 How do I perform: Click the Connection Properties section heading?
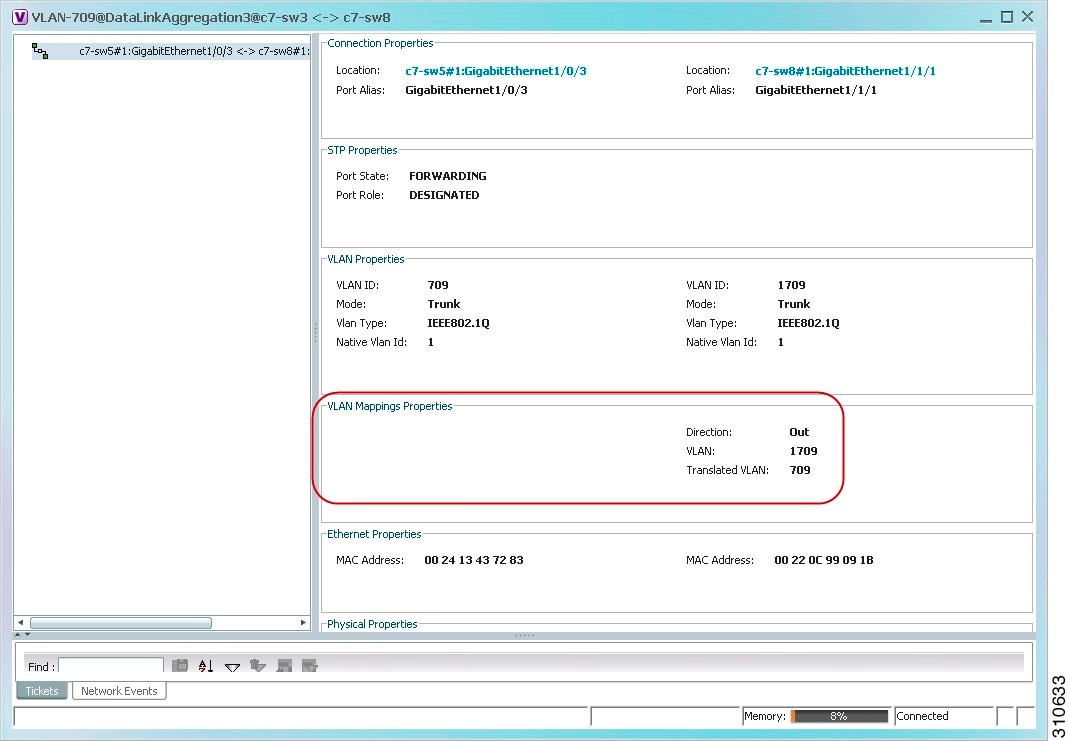click(x=380, y=43)
